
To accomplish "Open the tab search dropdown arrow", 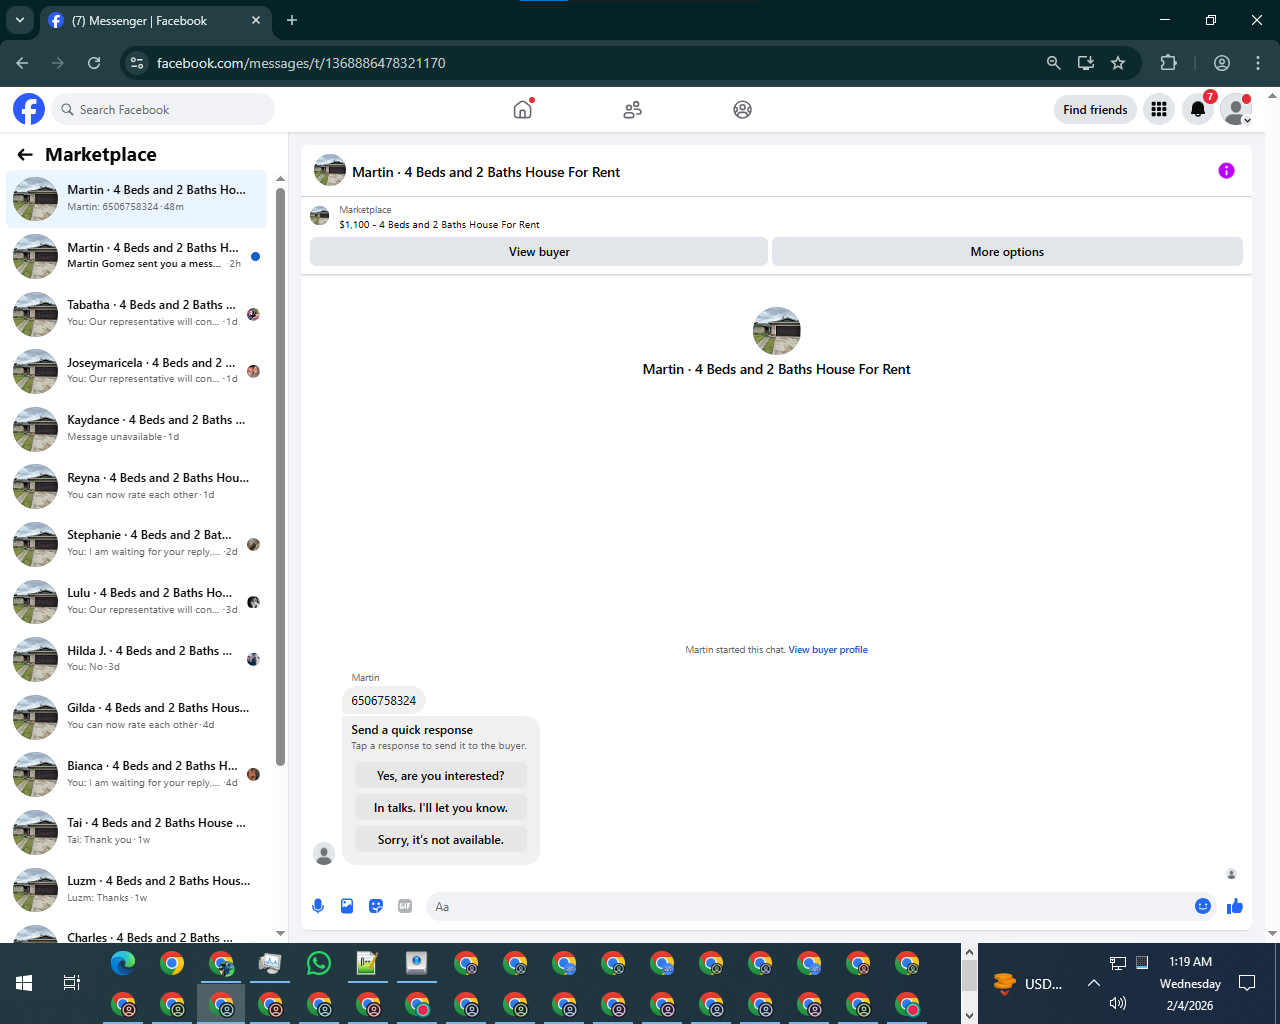I will tap(19, 20).
